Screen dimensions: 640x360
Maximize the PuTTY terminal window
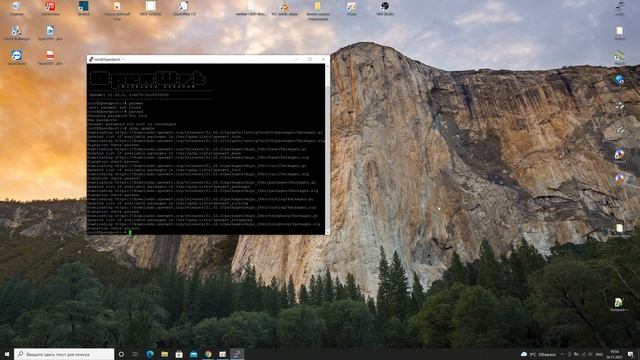click(310, 59)
